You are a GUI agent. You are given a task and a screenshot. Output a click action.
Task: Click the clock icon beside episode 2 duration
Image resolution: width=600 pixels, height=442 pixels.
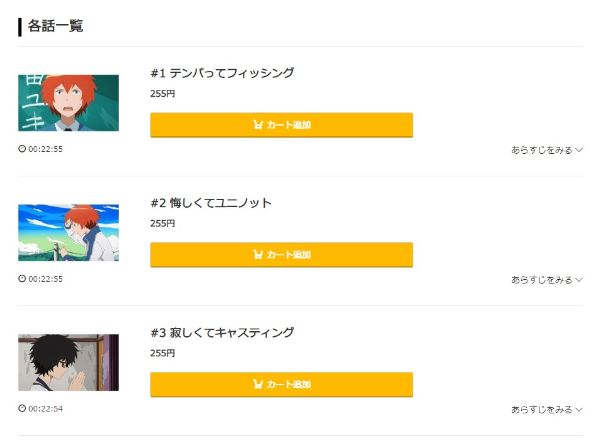(22, 278)
